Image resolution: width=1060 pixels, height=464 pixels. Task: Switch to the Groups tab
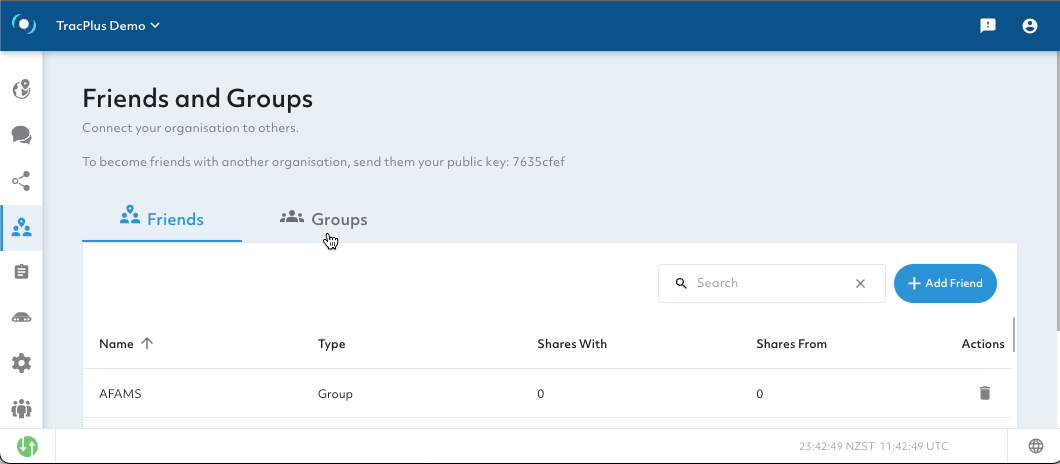pos(324,219)
